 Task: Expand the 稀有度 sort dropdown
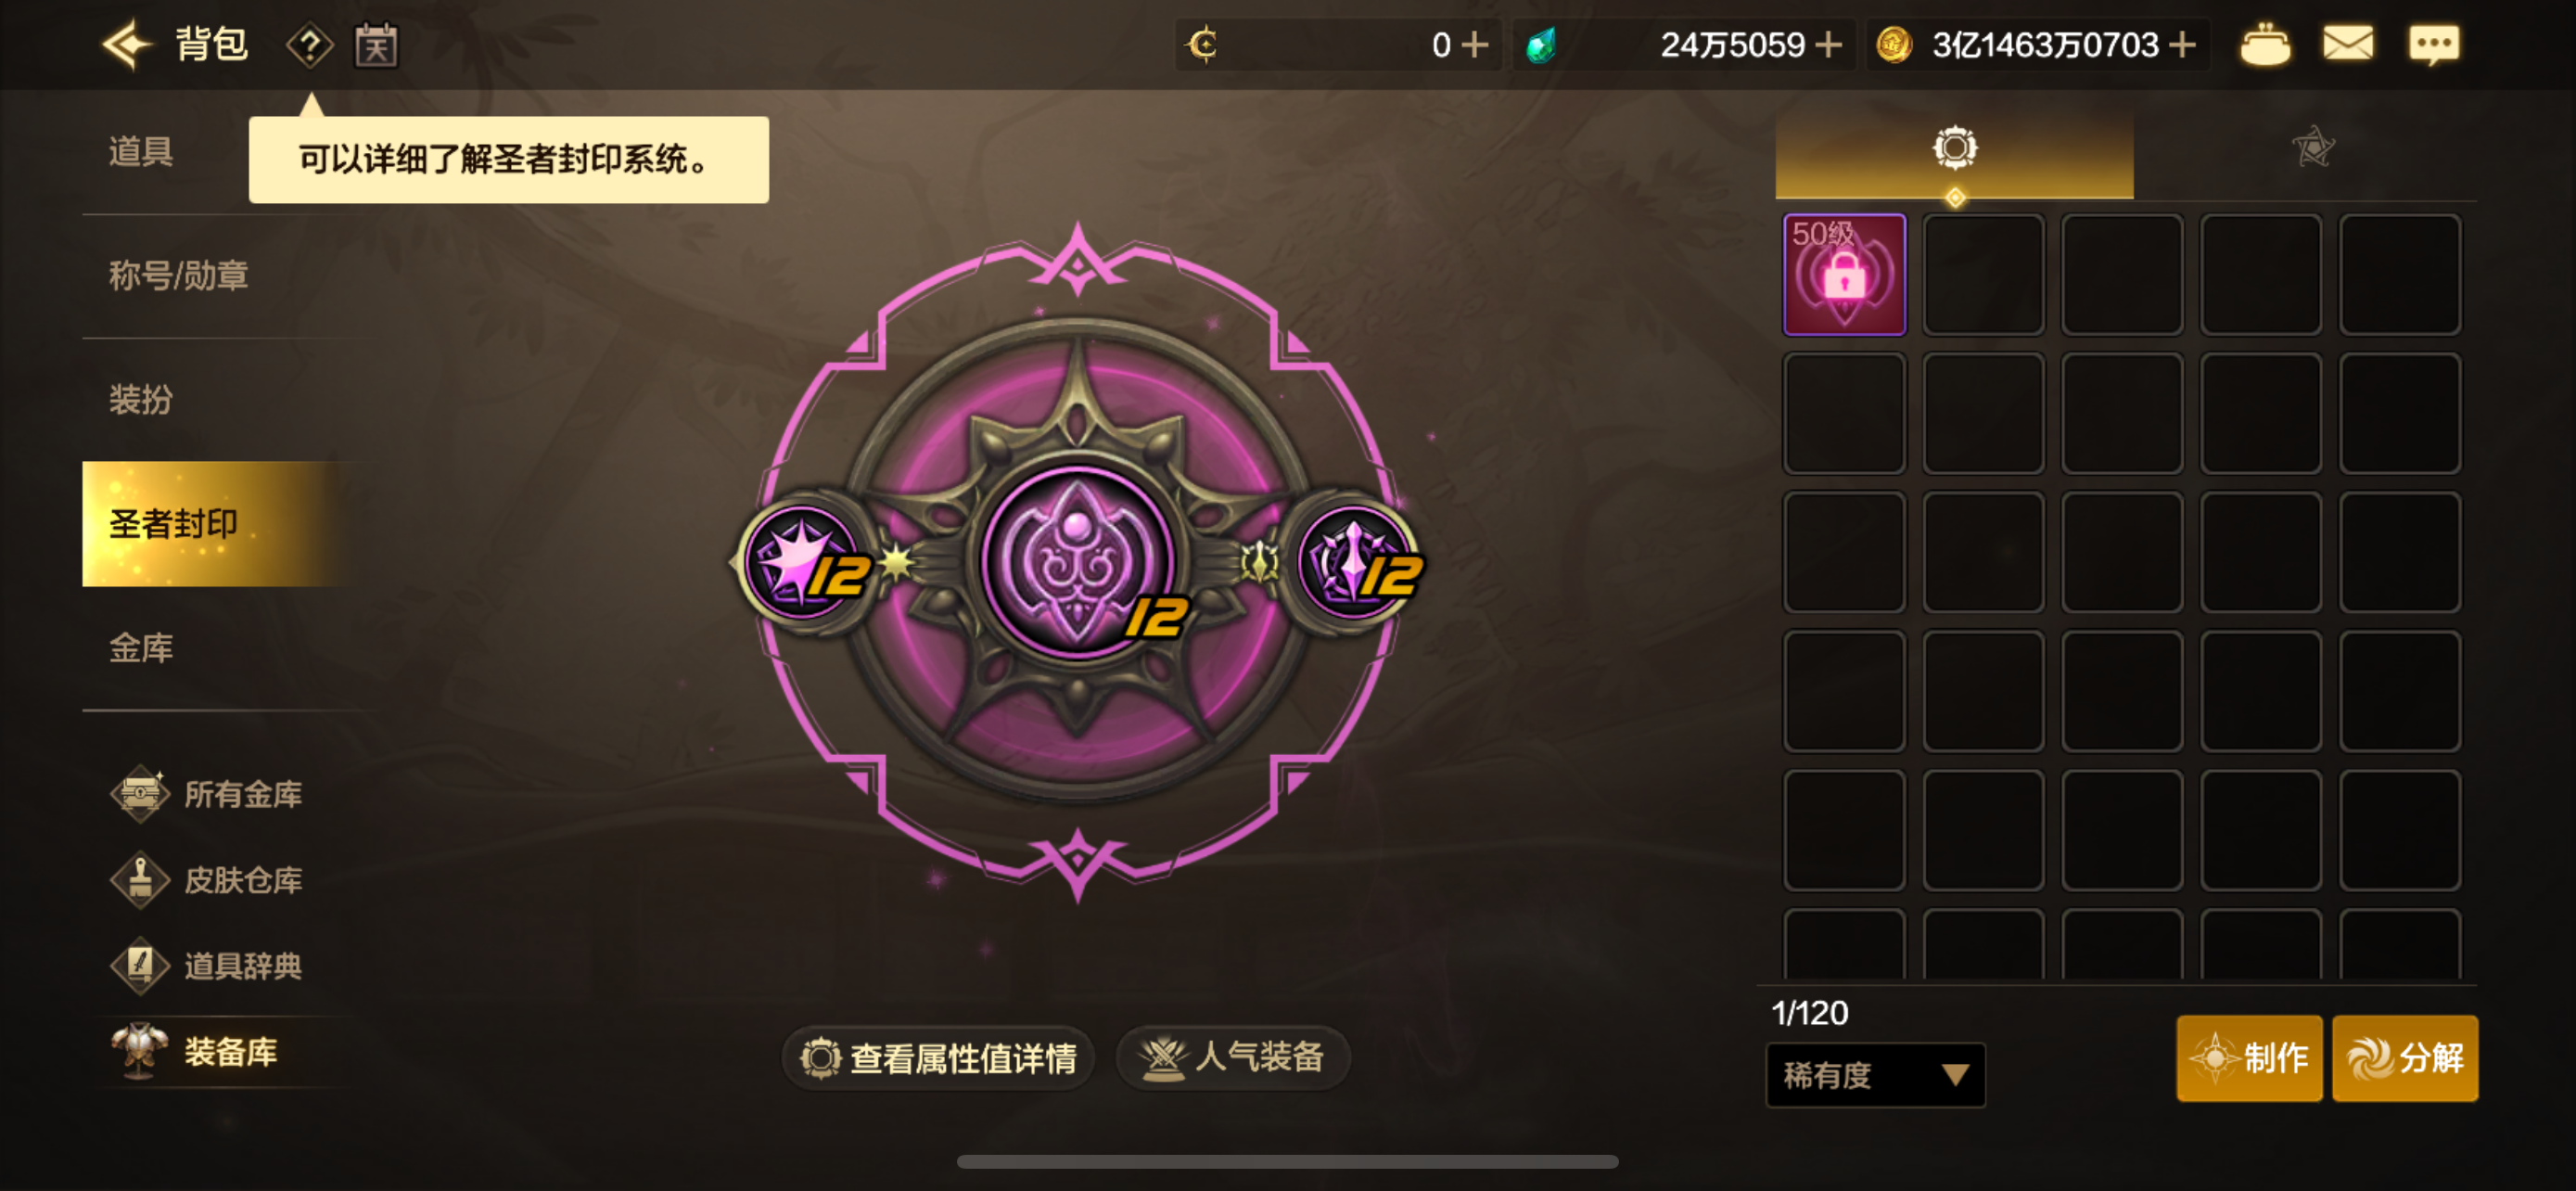point(1875,1076)
